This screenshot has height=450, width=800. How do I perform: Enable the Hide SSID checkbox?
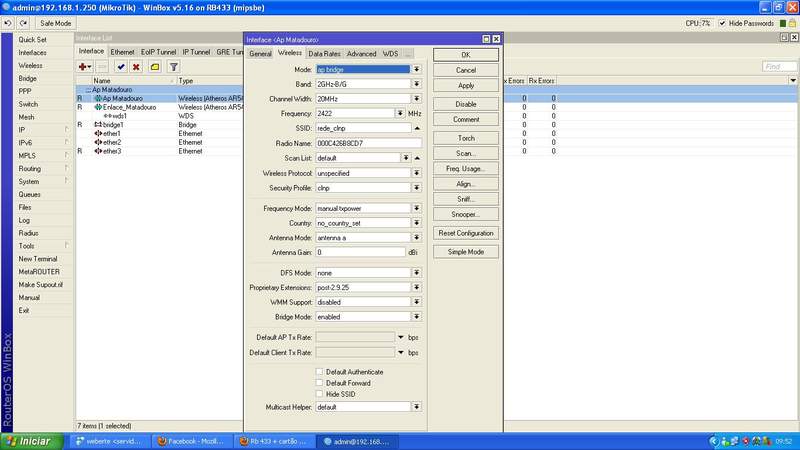(319, 394)
